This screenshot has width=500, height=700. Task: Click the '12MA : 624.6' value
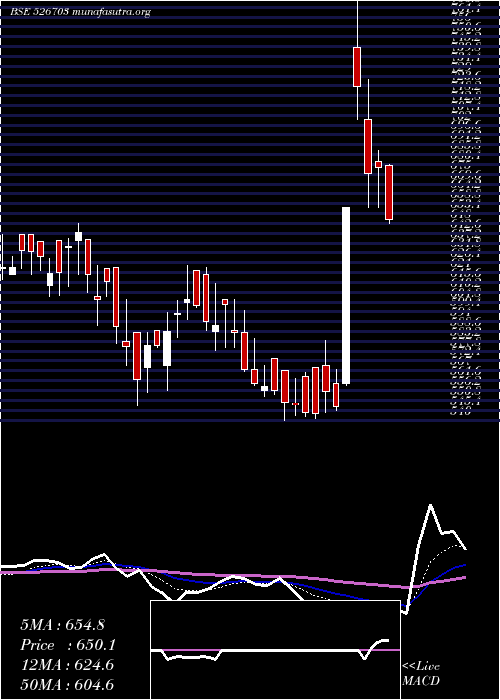[x=66, y=665]
